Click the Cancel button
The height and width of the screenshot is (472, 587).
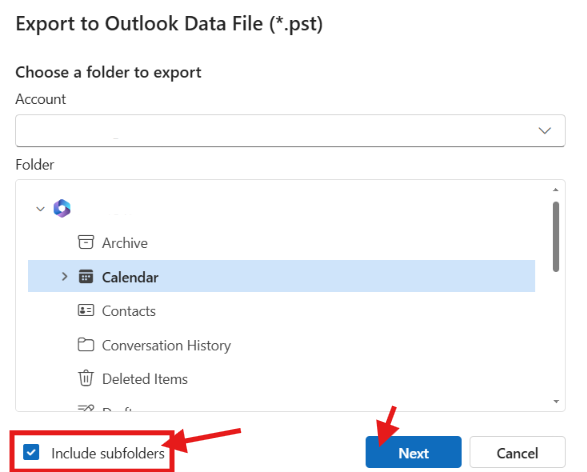[x=517, y=453]
